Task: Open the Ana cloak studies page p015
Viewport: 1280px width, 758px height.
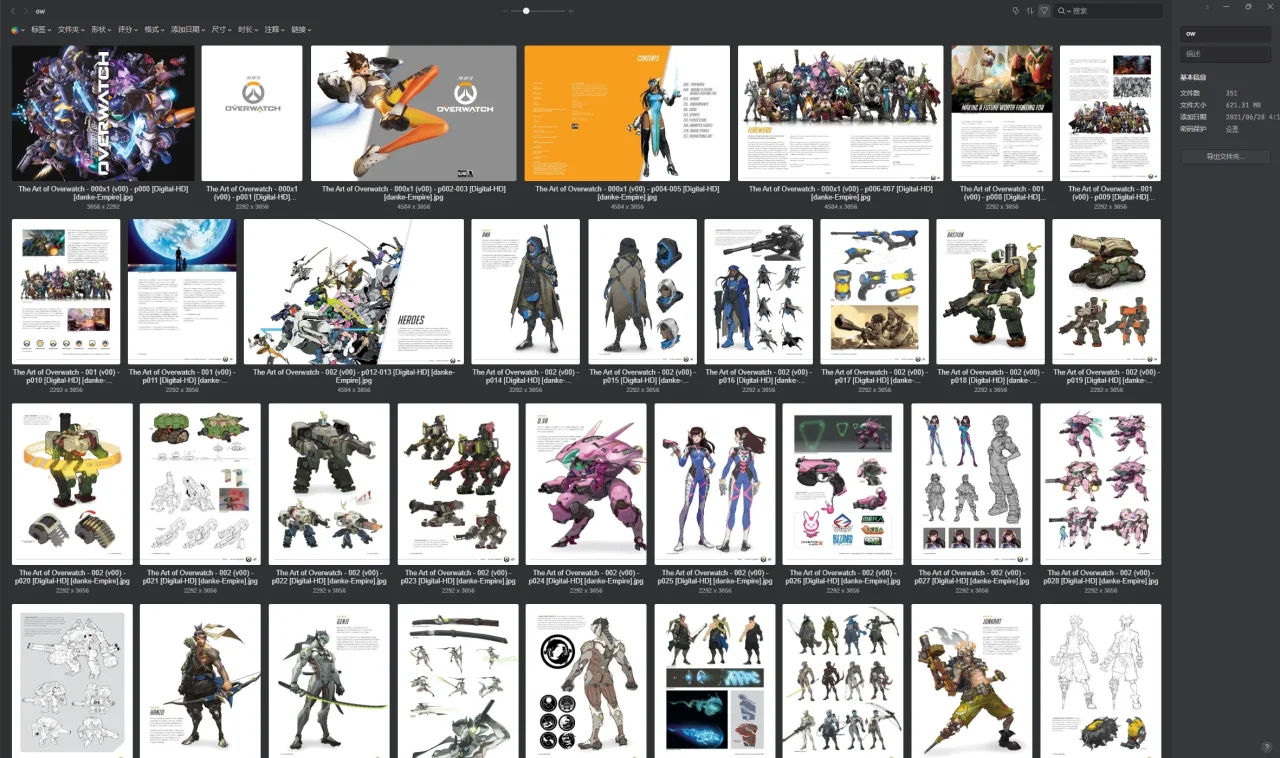Action: (642, 292)
